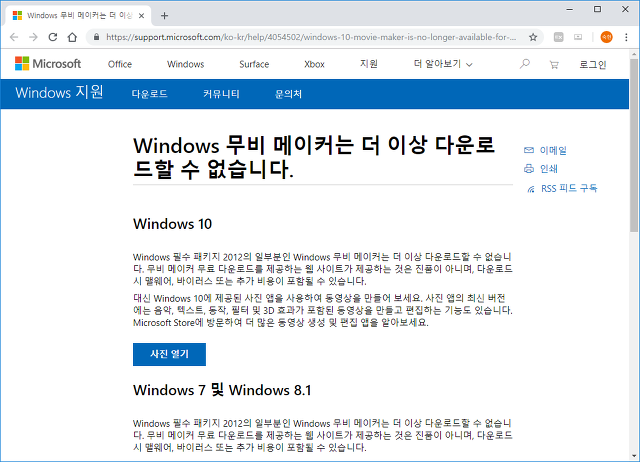Open the Chrome three-dot menu

pyautogui.click(x=626, y=37)
